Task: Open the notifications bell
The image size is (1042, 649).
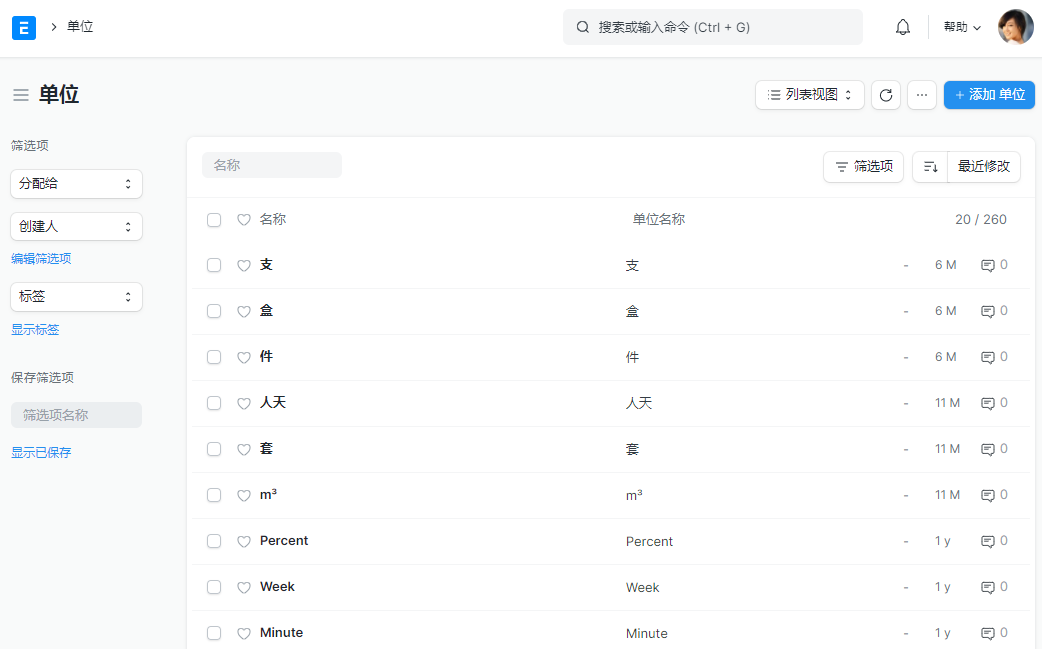Action: click(902, 27)
